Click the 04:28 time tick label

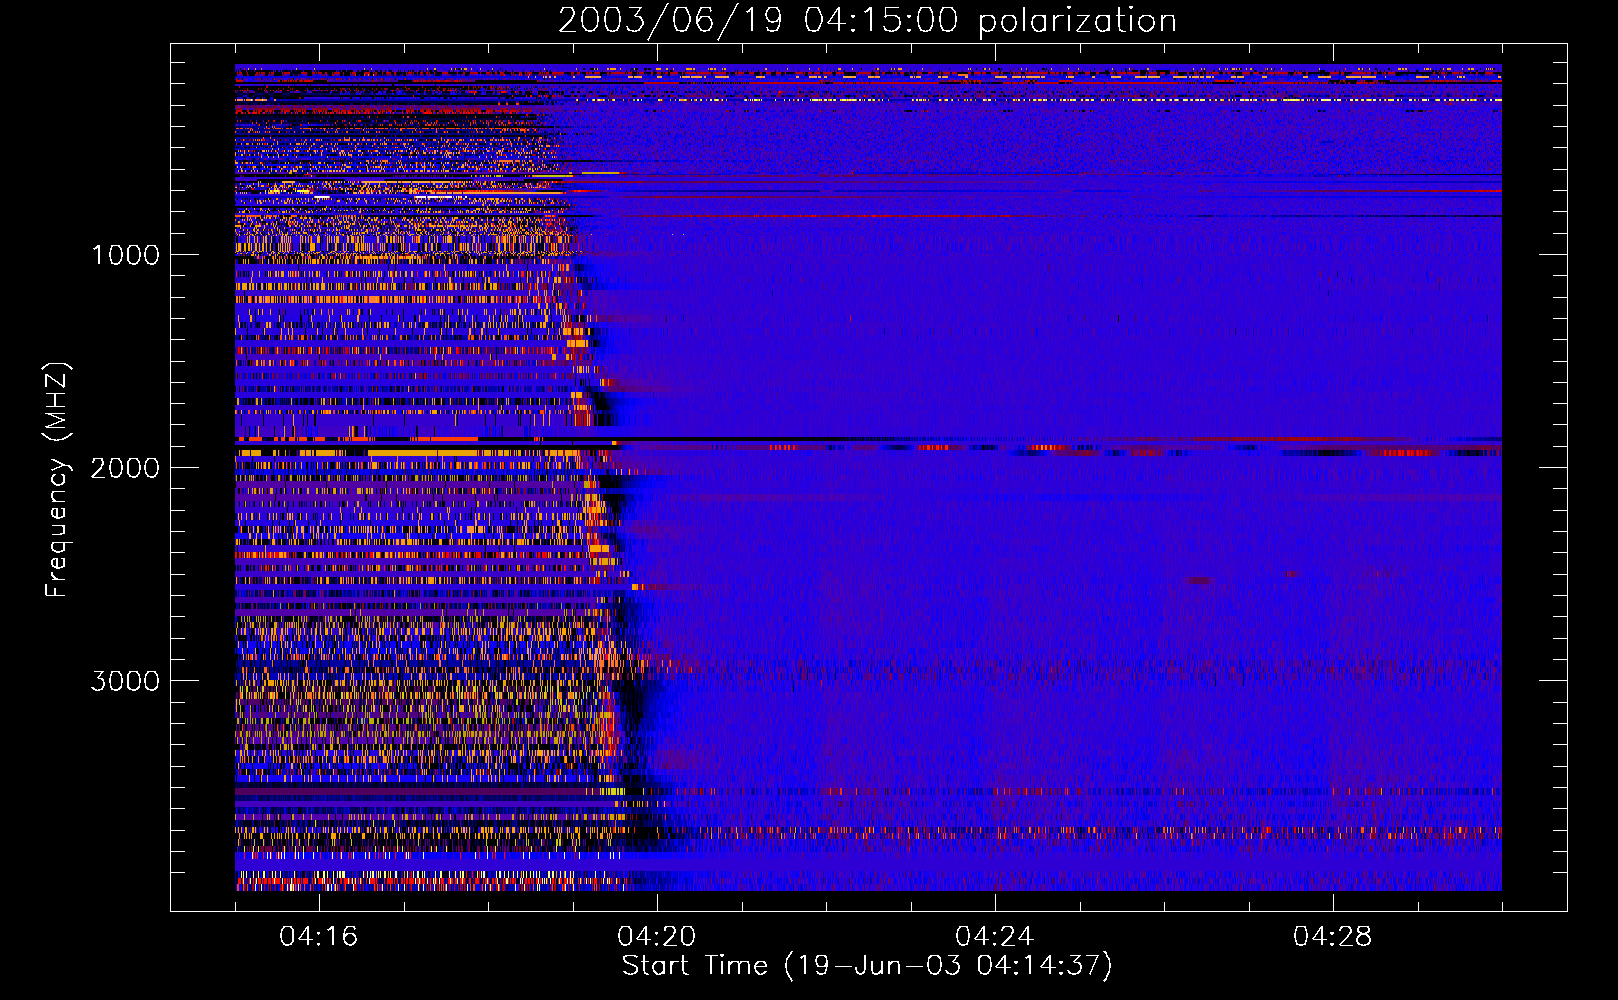1333,937
